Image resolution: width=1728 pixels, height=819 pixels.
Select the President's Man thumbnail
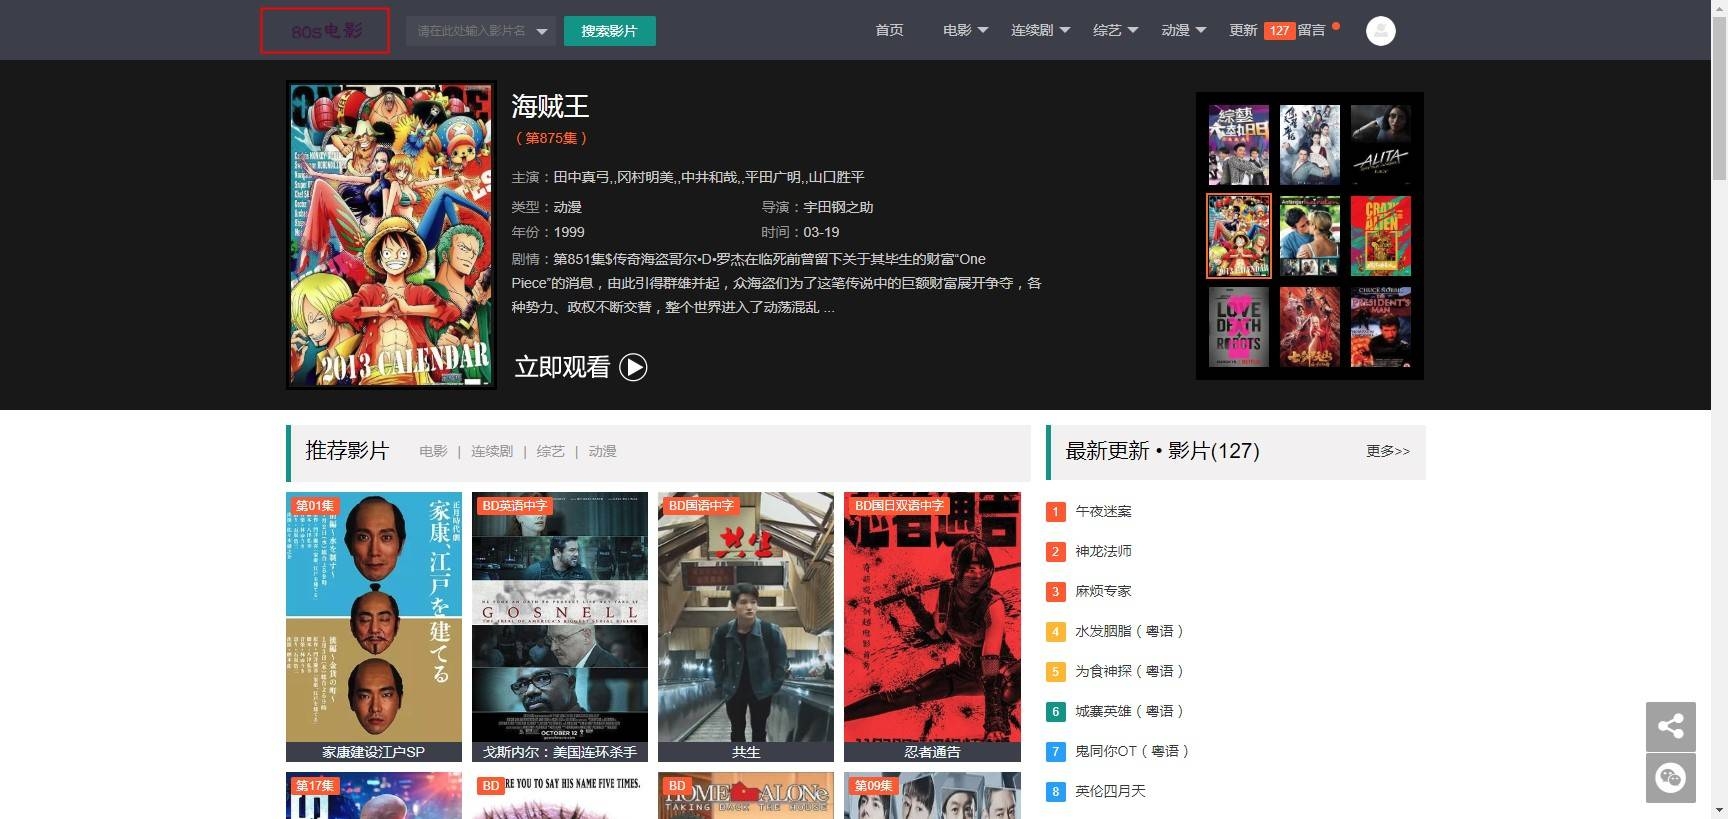pyautogui.click(x=1380, y=327)
